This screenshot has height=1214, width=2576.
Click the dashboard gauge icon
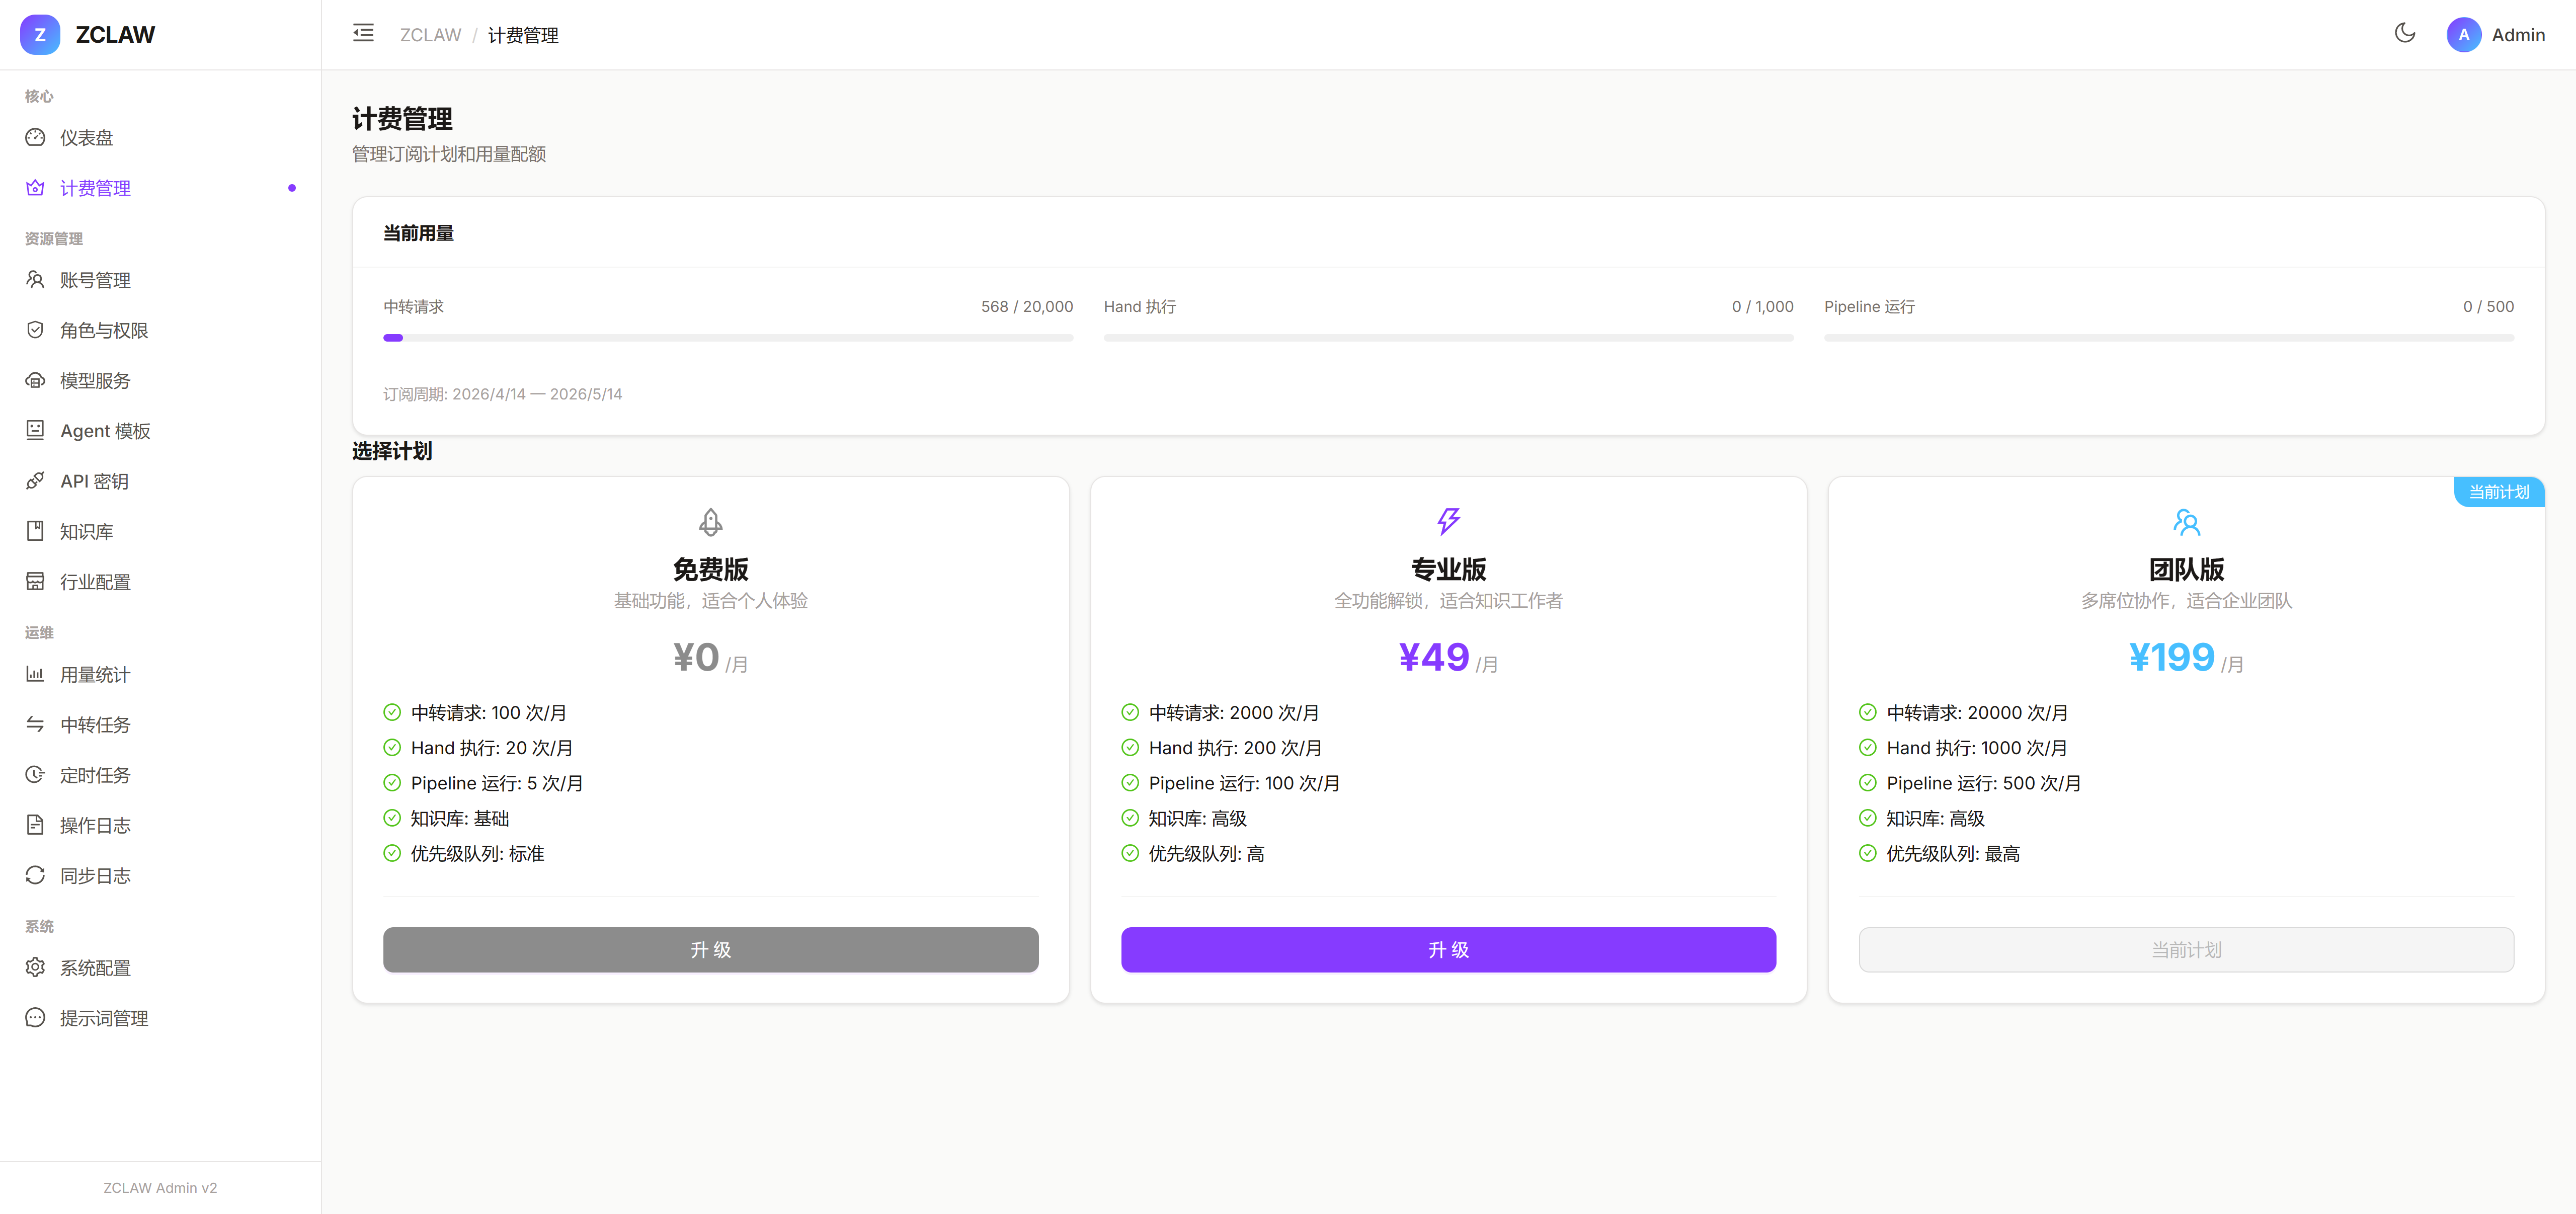[35, 138]
